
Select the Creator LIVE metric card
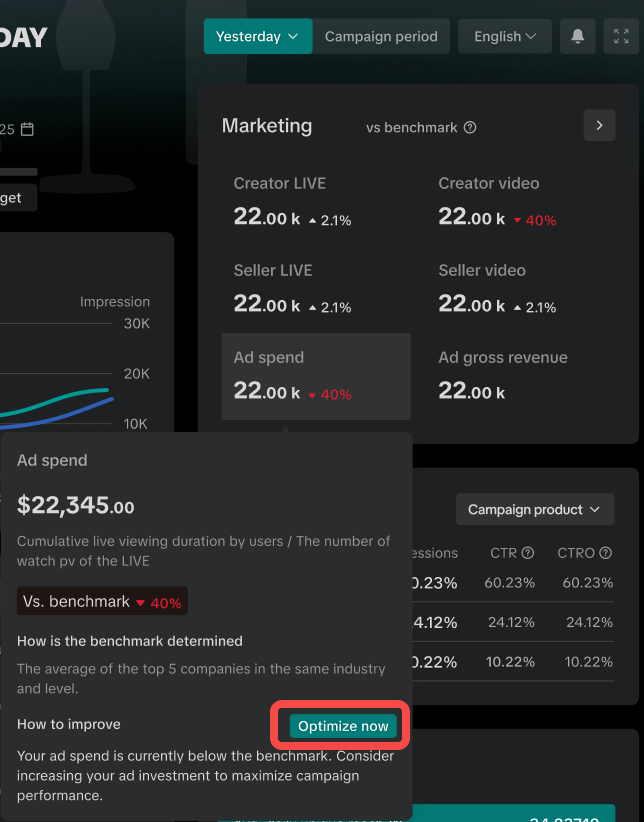point(315,202)
